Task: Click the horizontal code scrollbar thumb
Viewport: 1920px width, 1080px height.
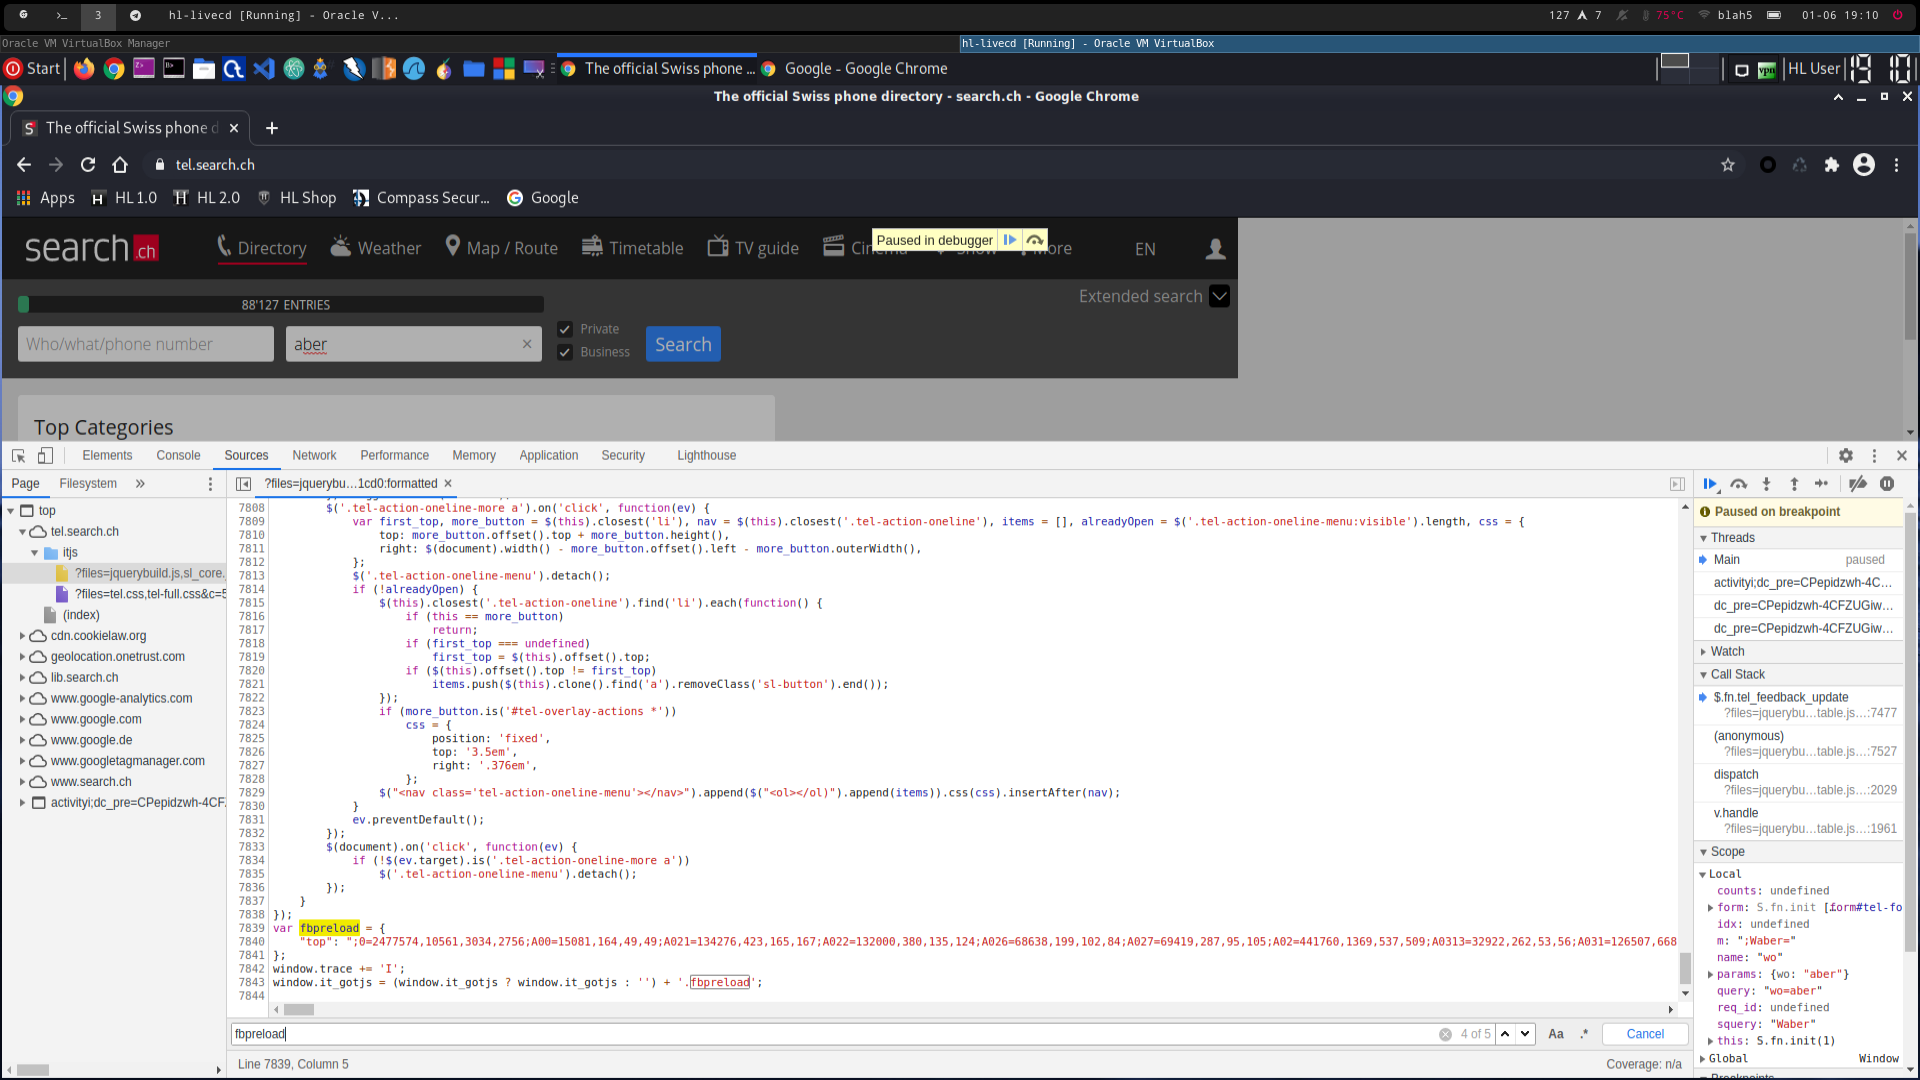Action: (x=299, y=1009)
